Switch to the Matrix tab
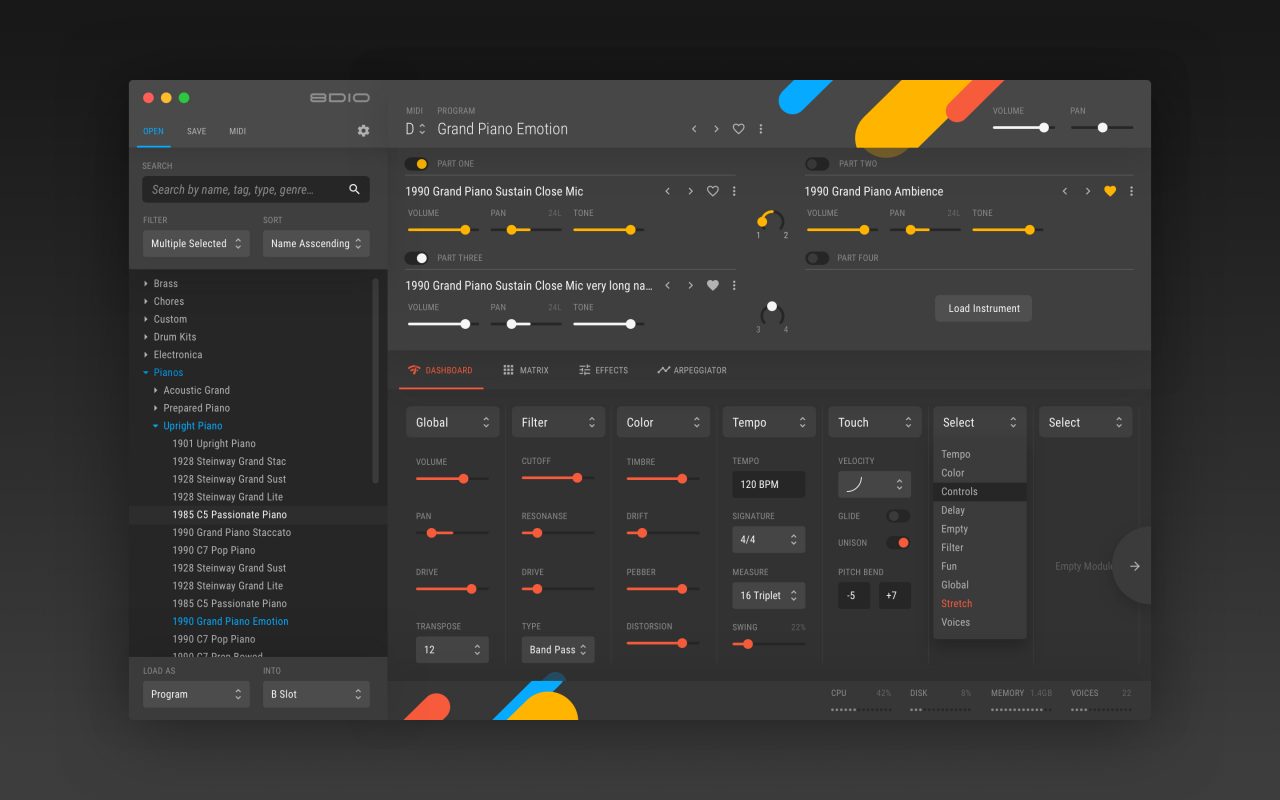 point(525,370)
